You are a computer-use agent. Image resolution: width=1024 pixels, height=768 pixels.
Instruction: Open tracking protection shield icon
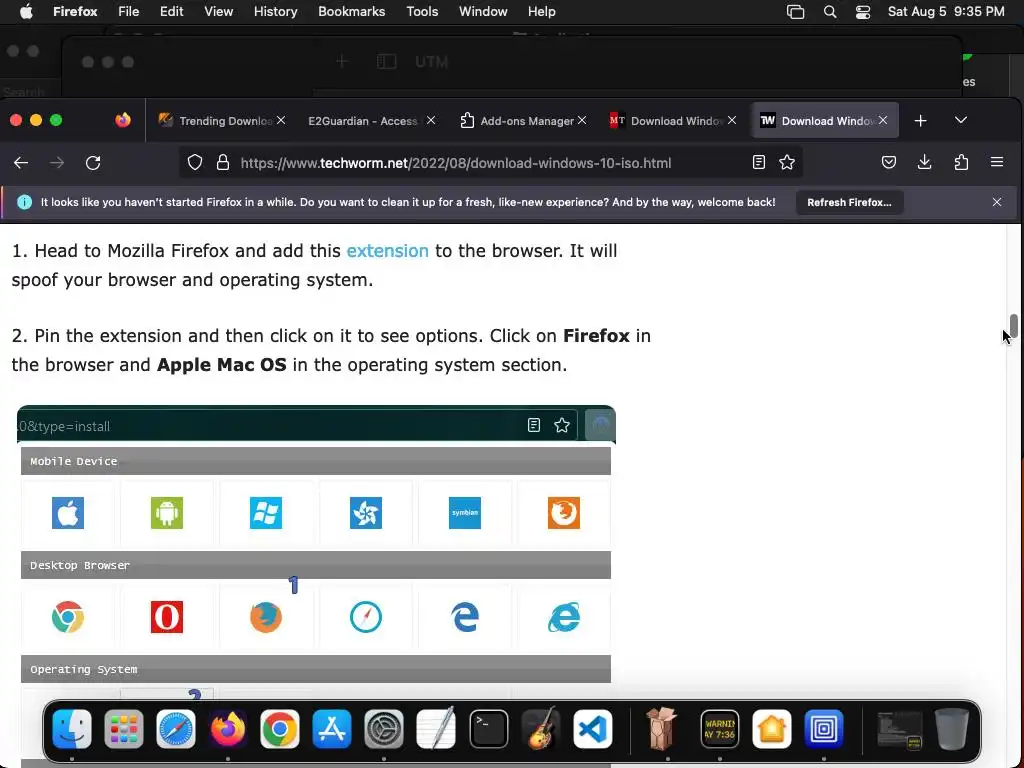pos(195,163)
